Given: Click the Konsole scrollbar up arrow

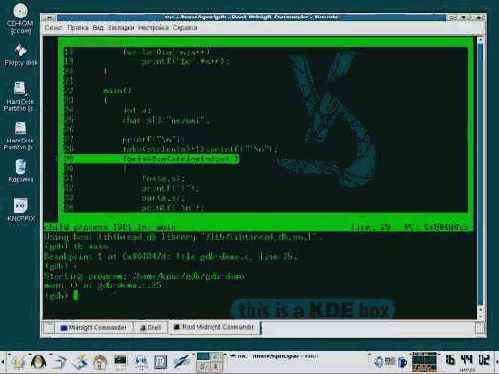Looking at the screenshot, I should (480, 40).
